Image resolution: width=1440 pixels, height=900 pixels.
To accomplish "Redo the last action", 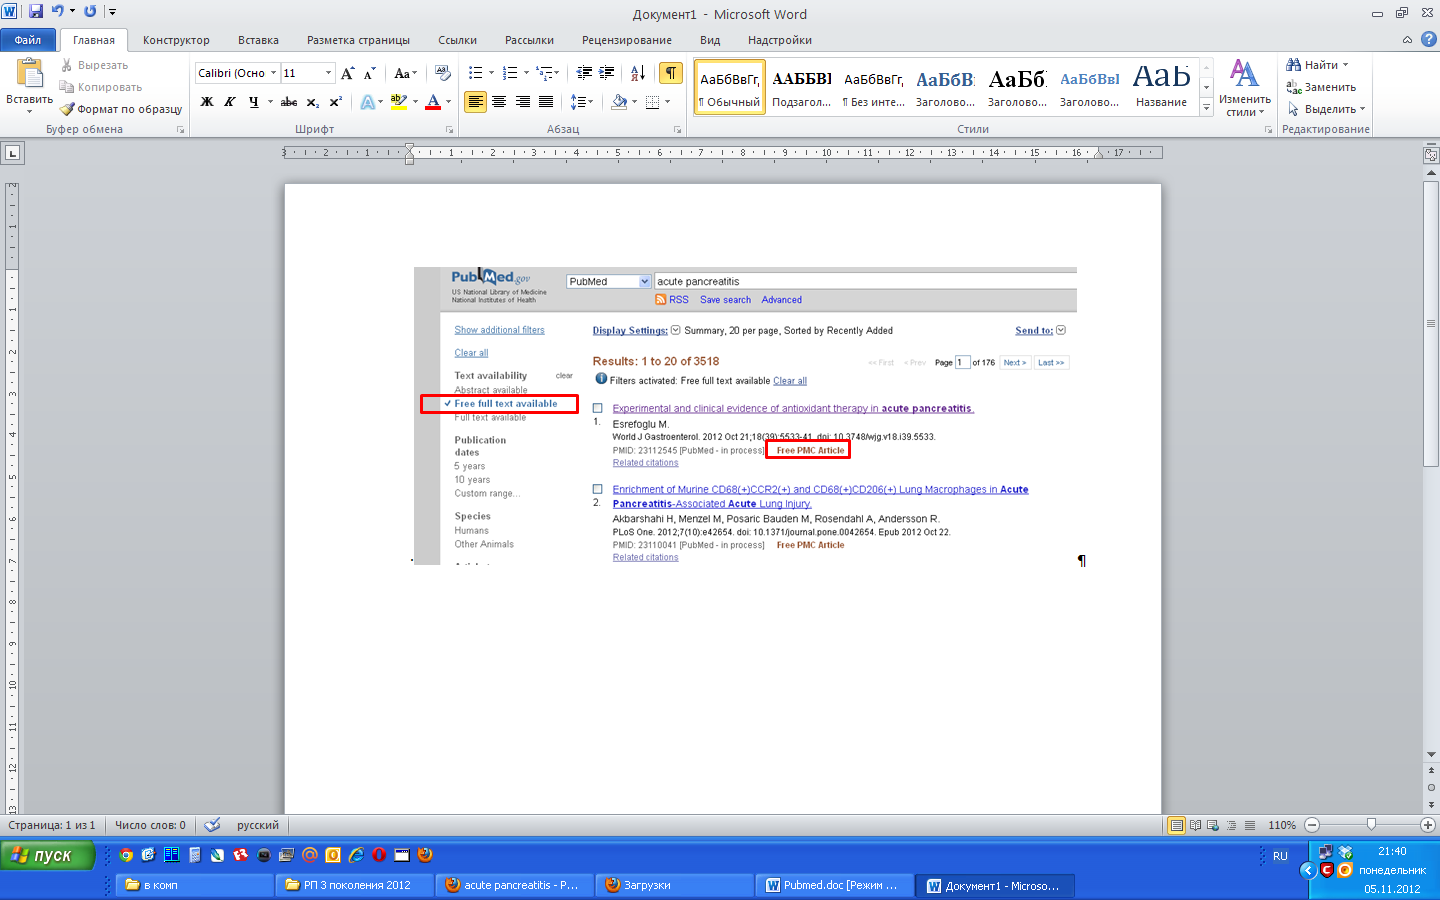I will tap(90, 12).
